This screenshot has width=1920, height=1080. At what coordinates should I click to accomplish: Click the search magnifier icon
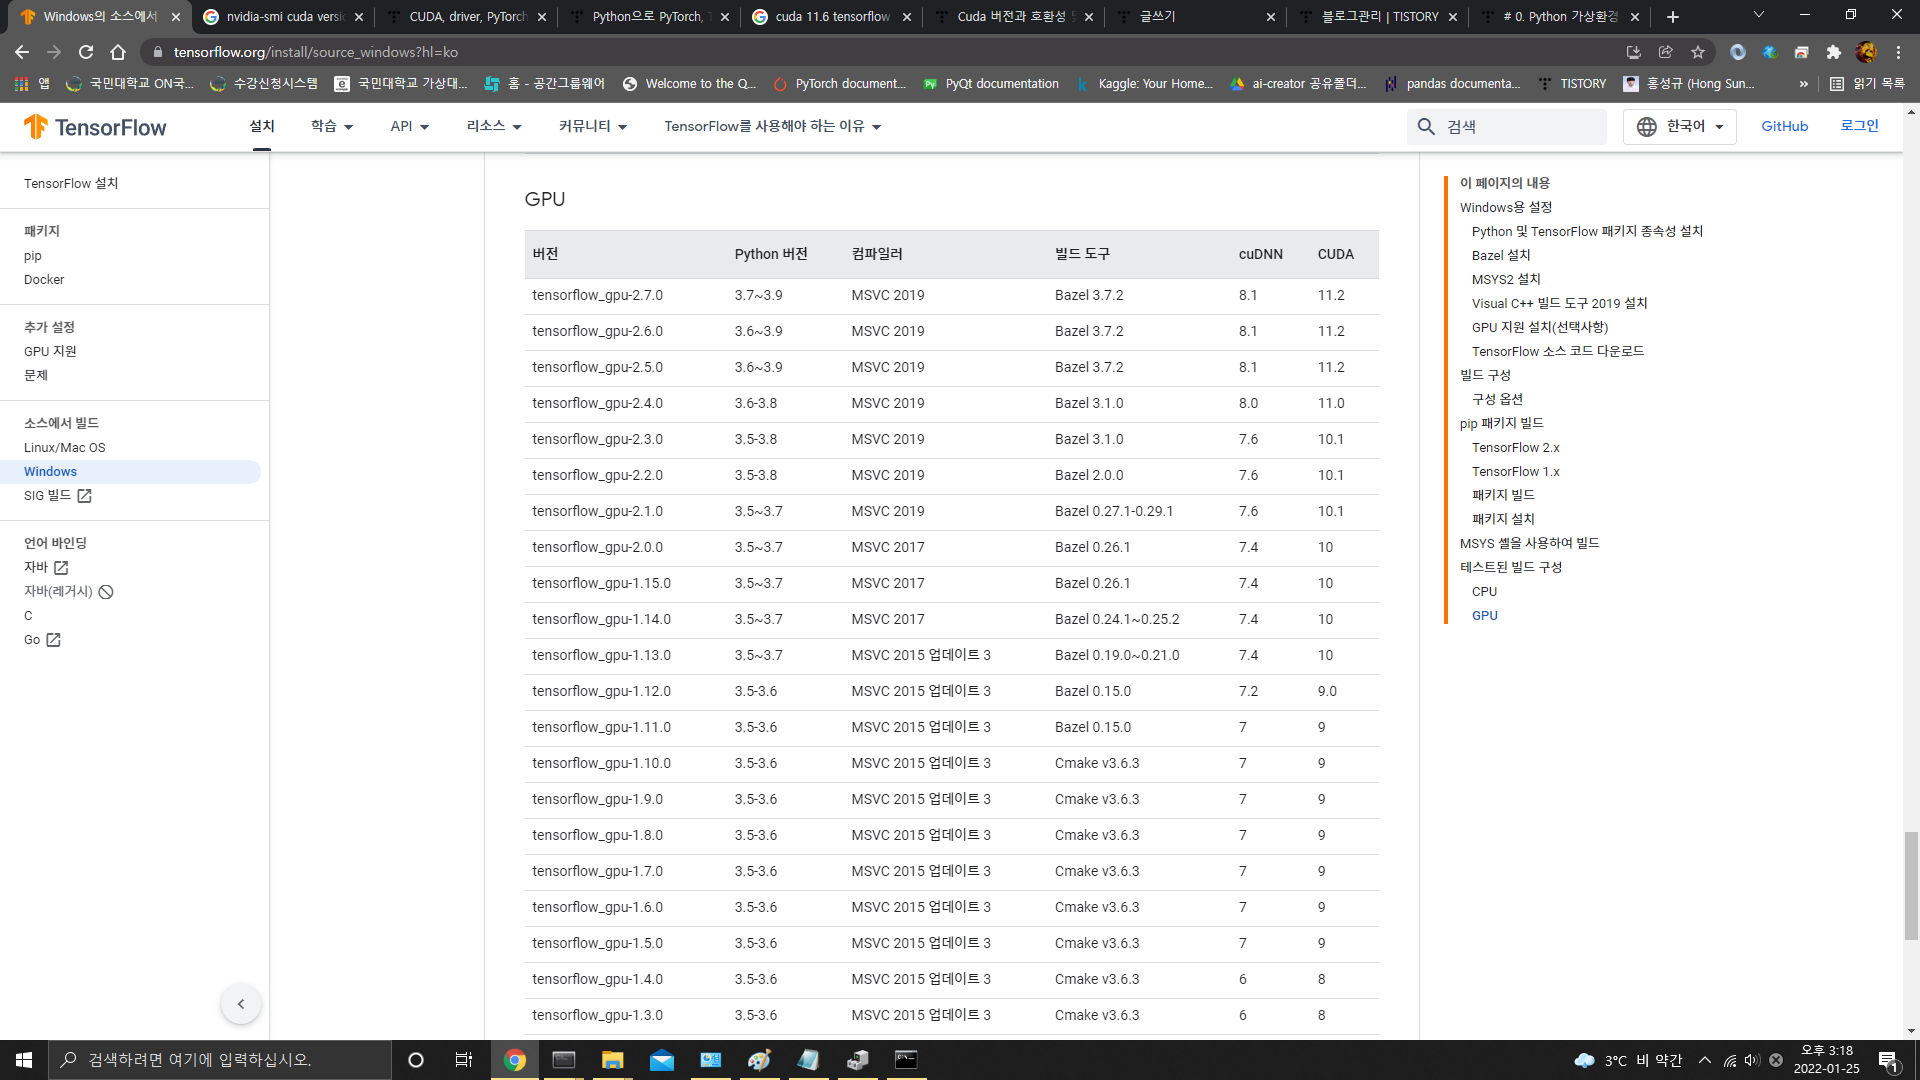(1426, 127)
